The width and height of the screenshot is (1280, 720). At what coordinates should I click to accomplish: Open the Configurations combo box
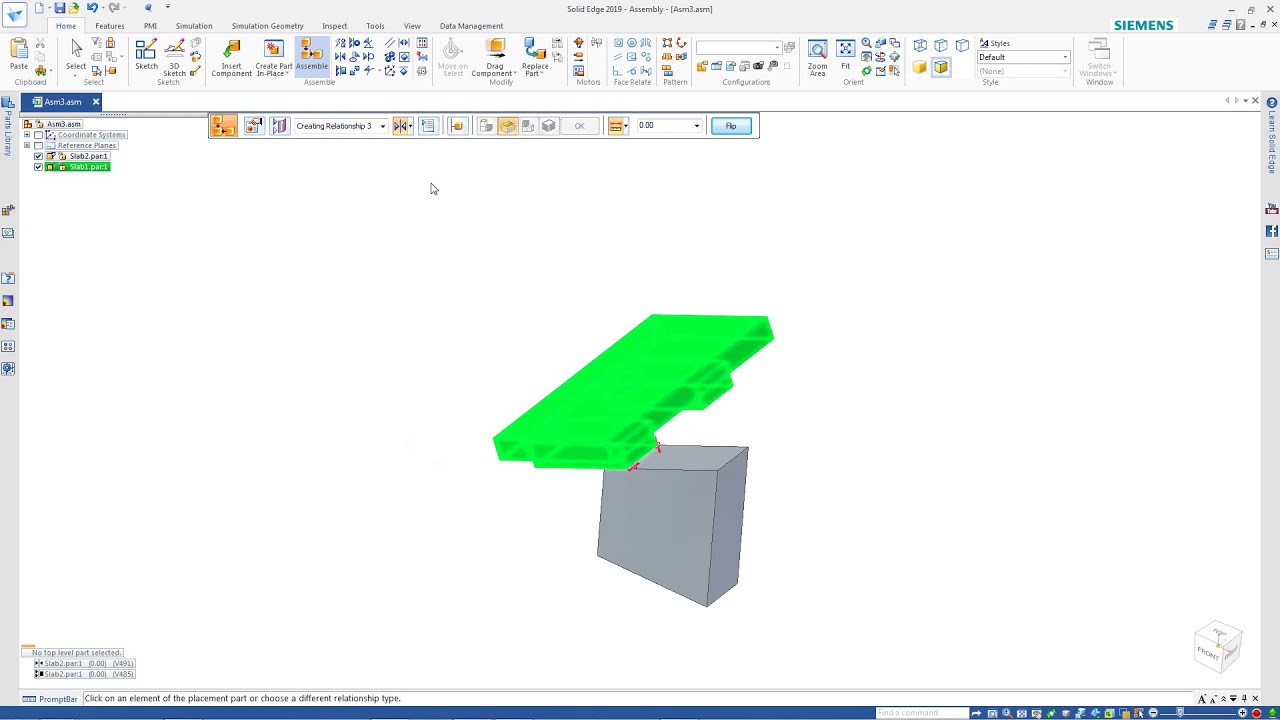click(739, 47)
